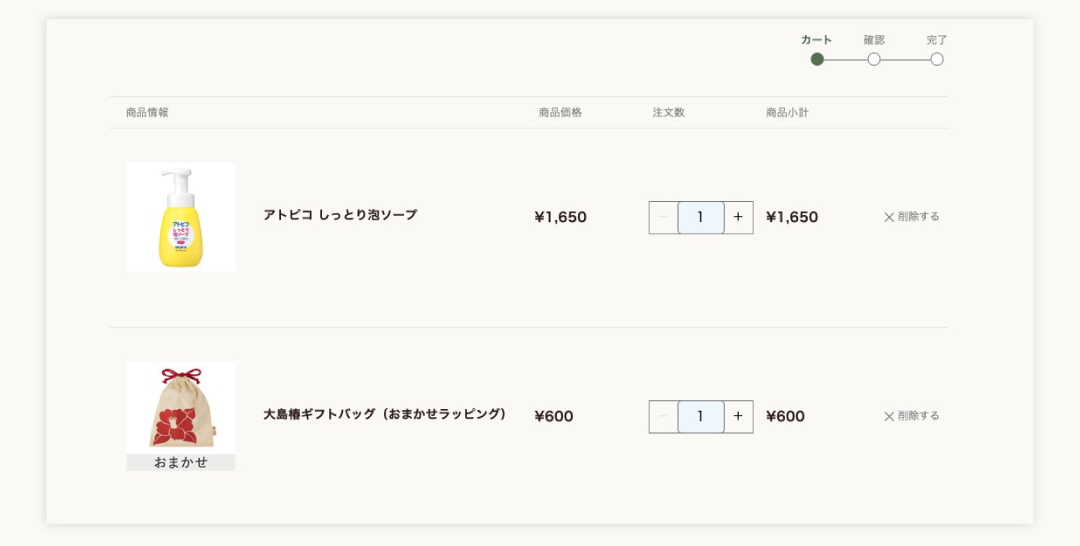Increase the Atopico soap quantity with plus
1080x546 pixels.
tap(738, 217)
